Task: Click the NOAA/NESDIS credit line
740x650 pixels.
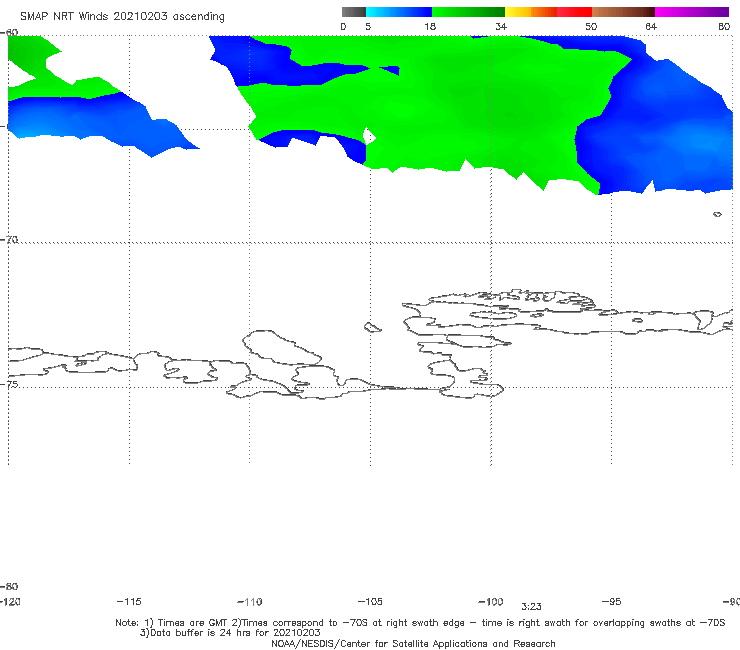Action: pos(413,643)
